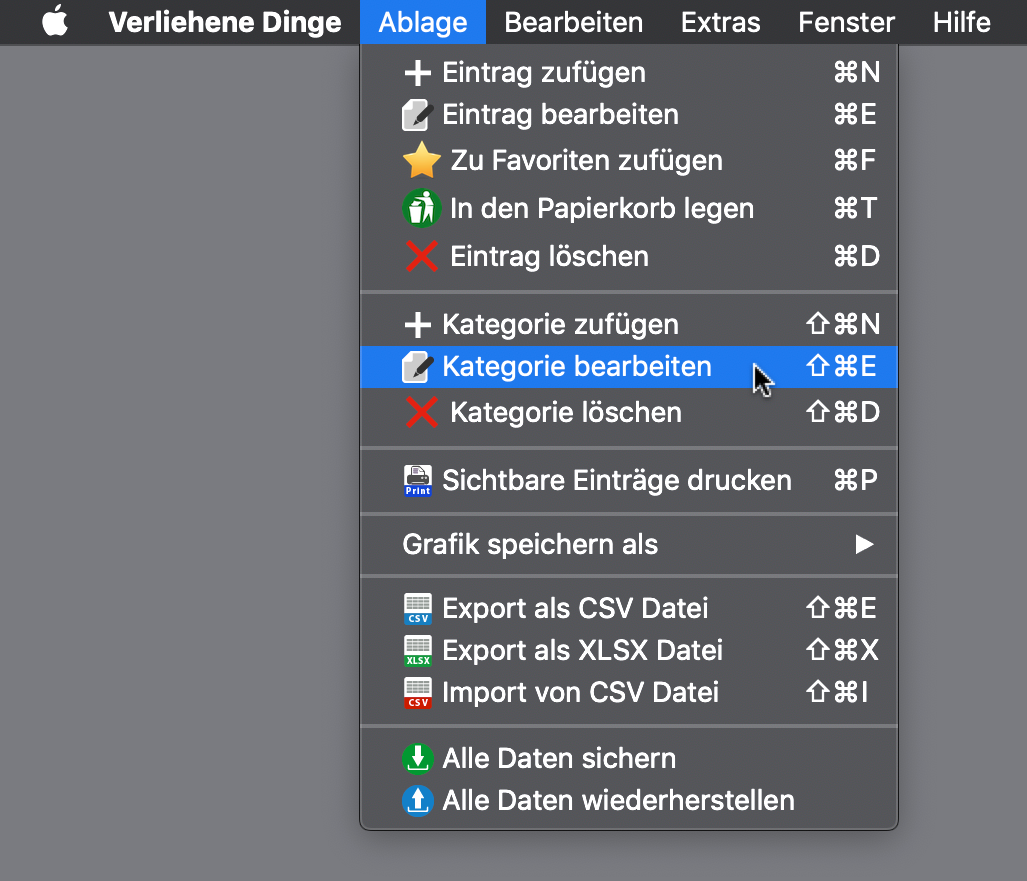Click the green XLSX export icon
Screen dimensions: 1027x881
pos(417,650)
